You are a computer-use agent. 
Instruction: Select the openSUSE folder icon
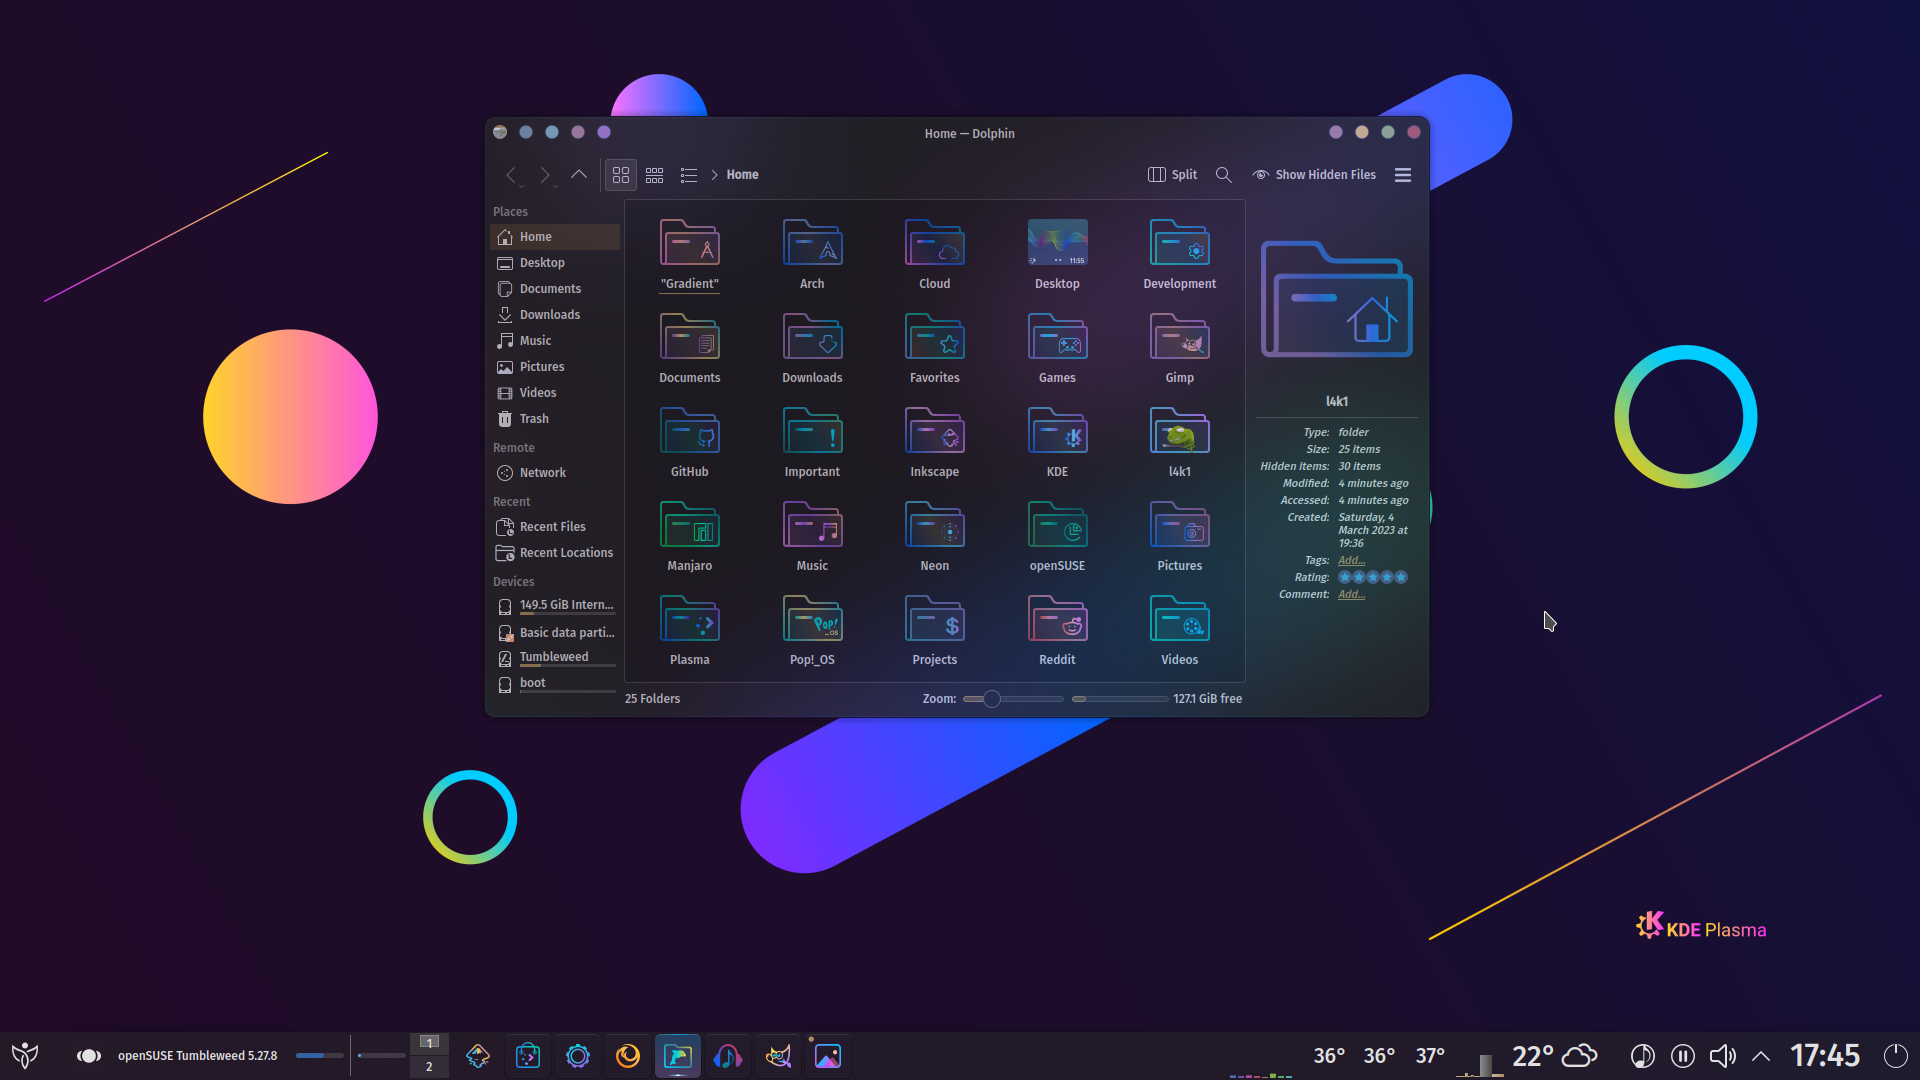click(x=1057, y=524)
